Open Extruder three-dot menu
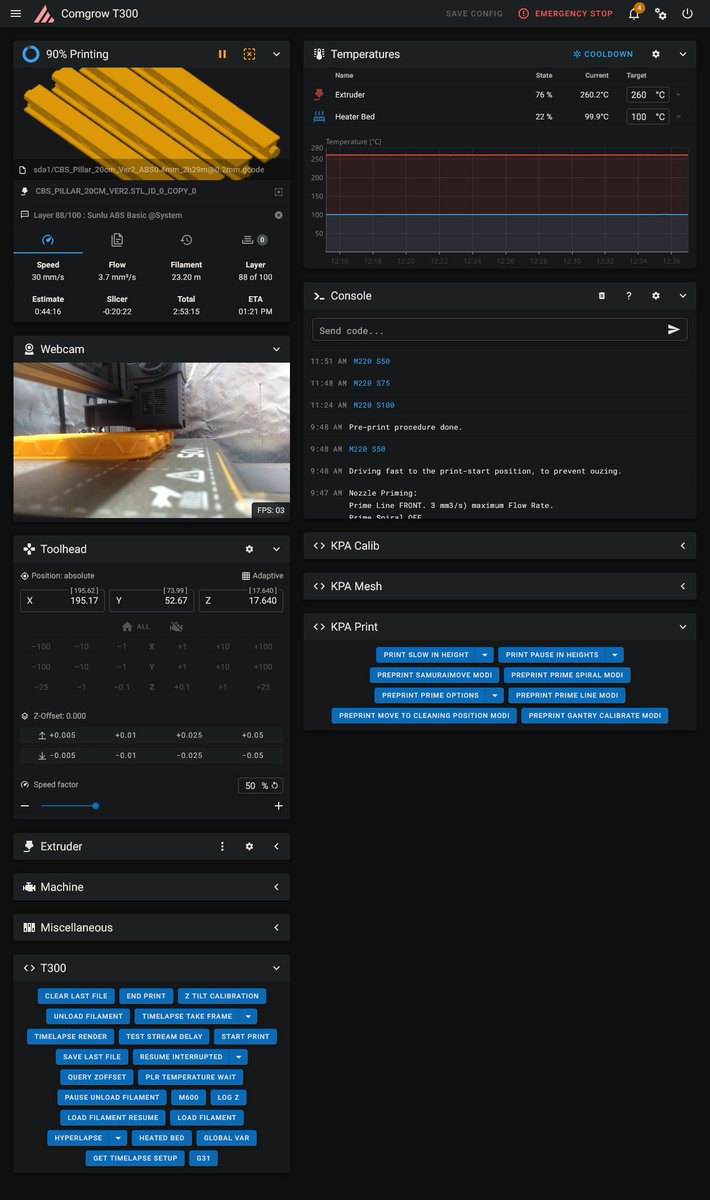This screenshot has height=1200, width=710. (x=222, y=846)
